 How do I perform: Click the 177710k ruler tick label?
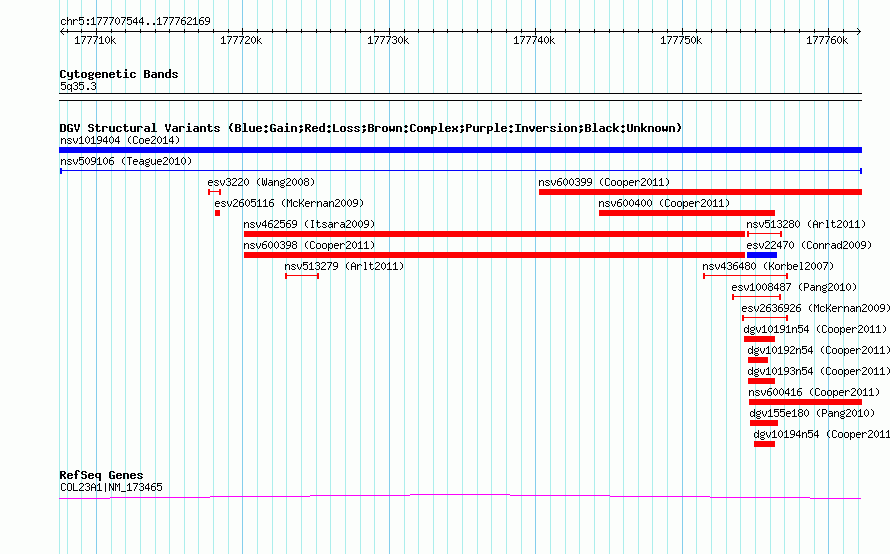(95, 40)
